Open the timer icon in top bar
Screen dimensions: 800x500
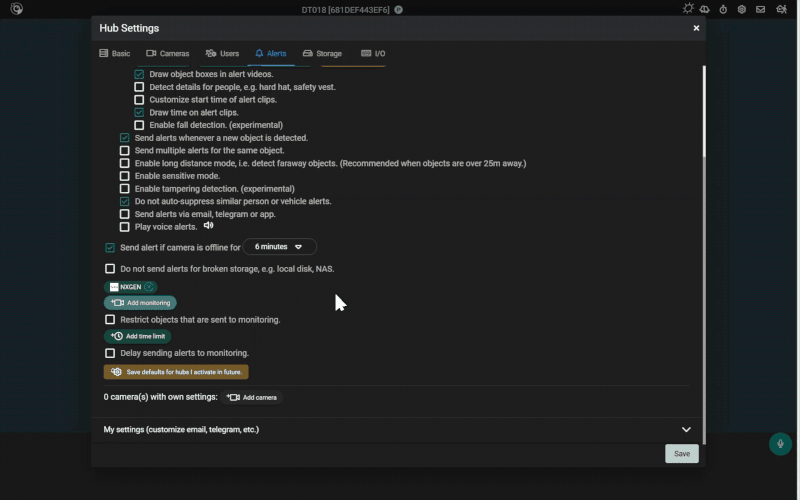coord(723,9)
